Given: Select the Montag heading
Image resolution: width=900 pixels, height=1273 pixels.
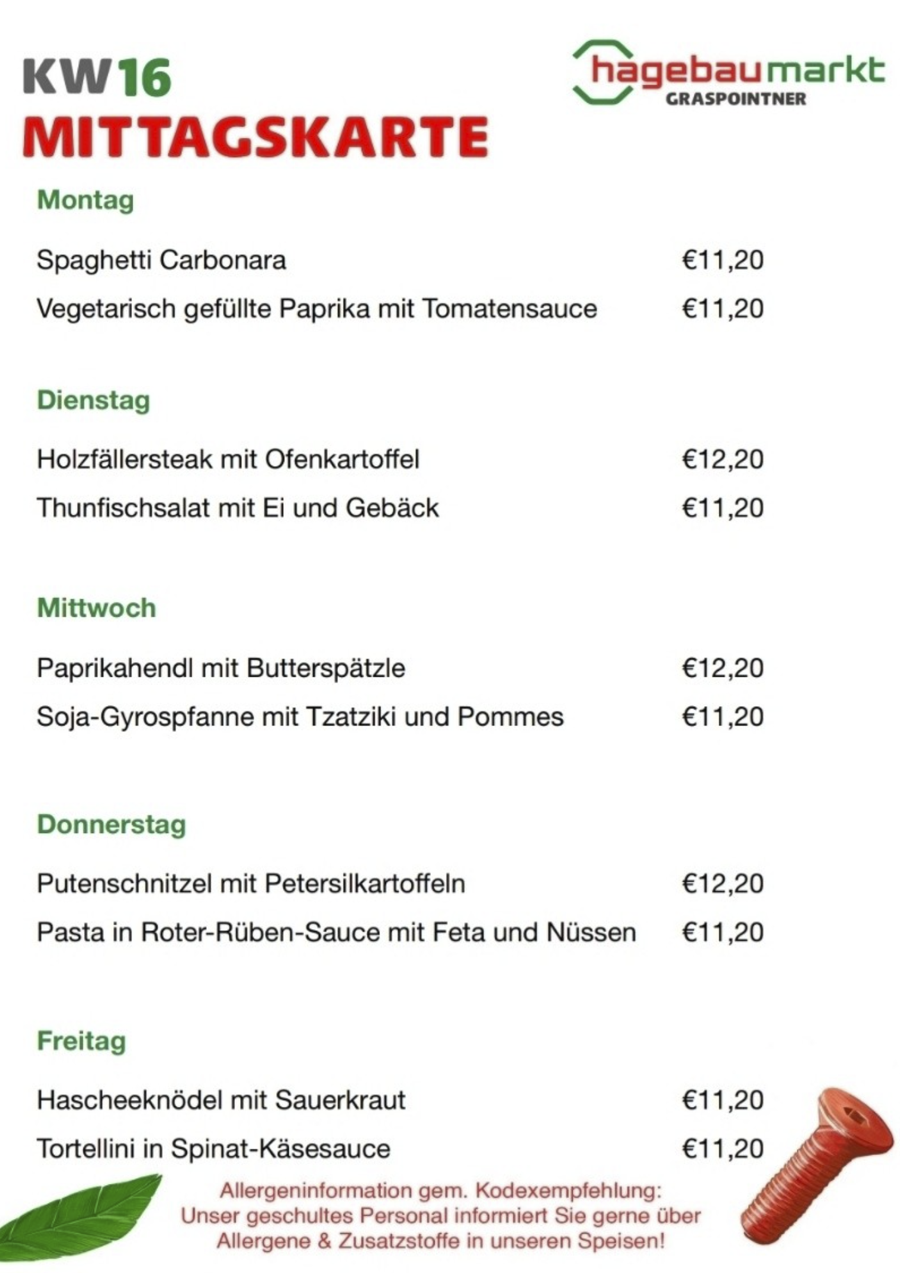Looking at the screenshot, I should click(x=85, y=200).
